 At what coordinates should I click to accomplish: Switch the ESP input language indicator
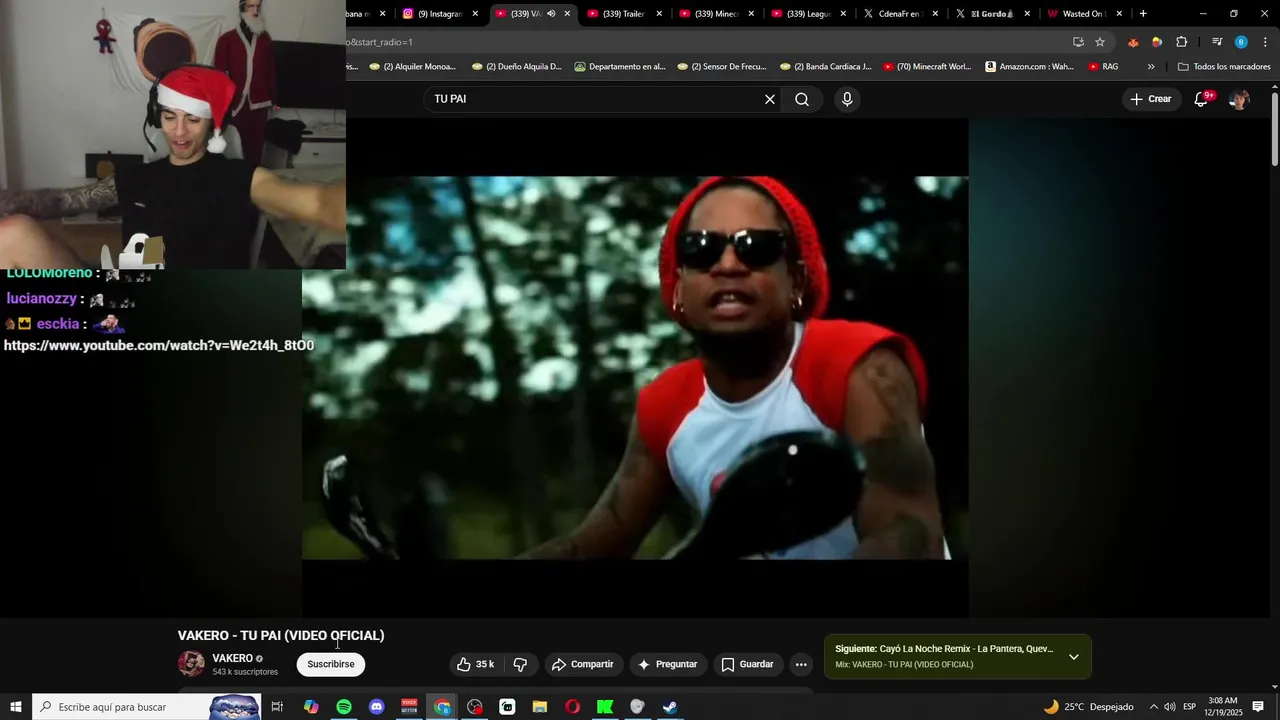click(1189, 707)
